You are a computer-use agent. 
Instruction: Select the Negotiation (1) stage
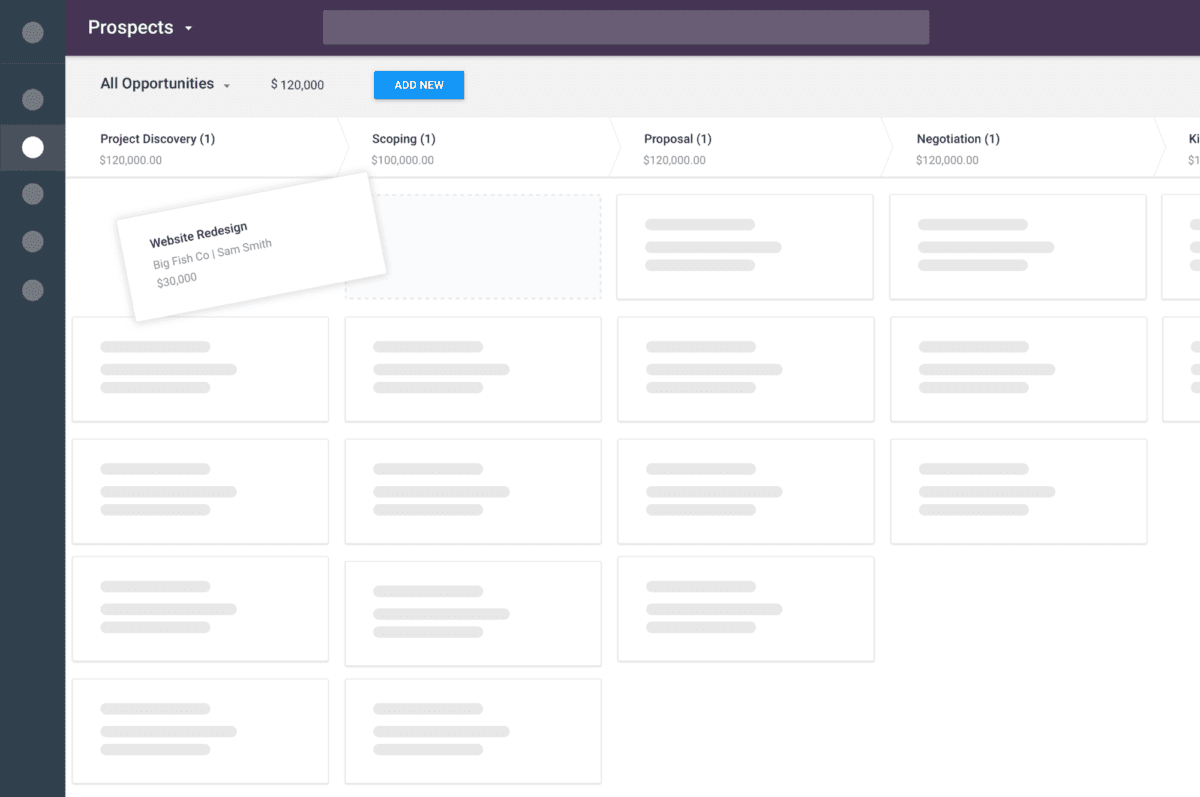(958, 139)
